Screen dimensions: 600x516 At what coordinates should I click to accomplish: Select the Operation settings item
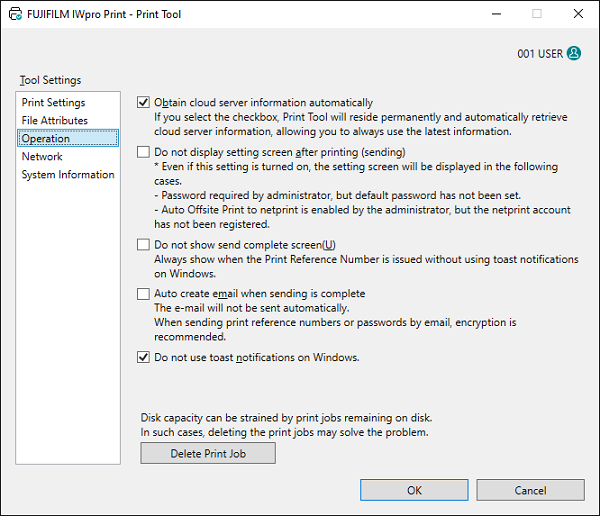tap(46, 138)
